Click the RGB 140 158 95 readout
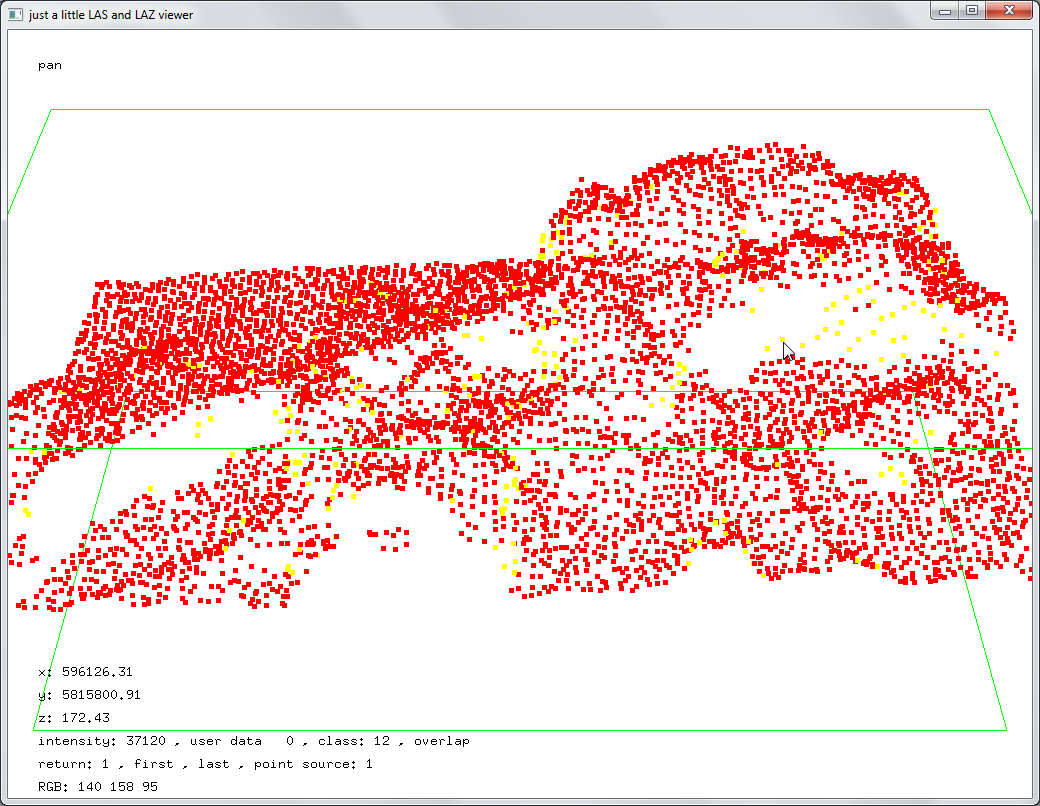The height and width of the screenshot is (806, 1040). pyautogui.click(x=97, y=787)
